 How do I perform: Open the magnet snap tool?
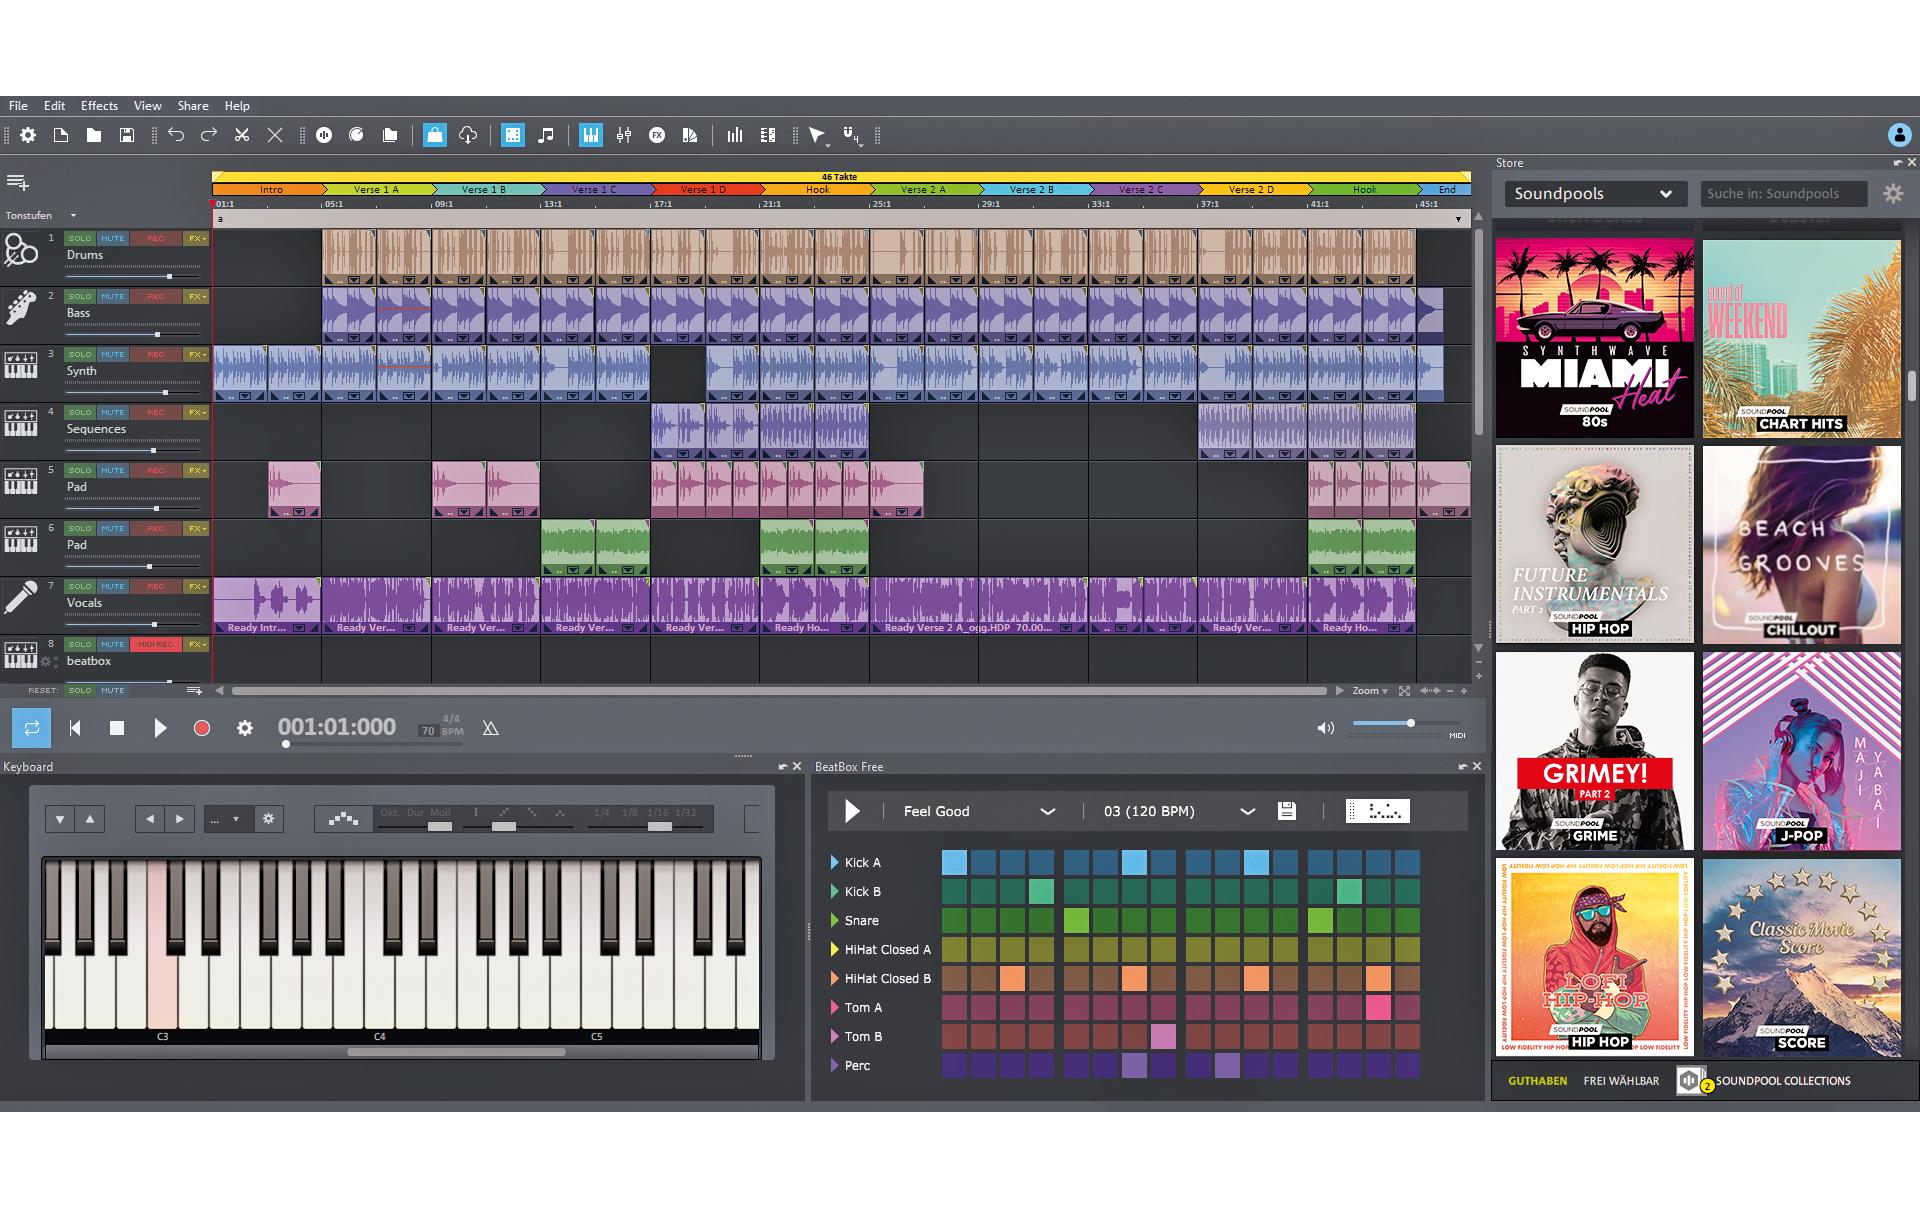(851, 135)
